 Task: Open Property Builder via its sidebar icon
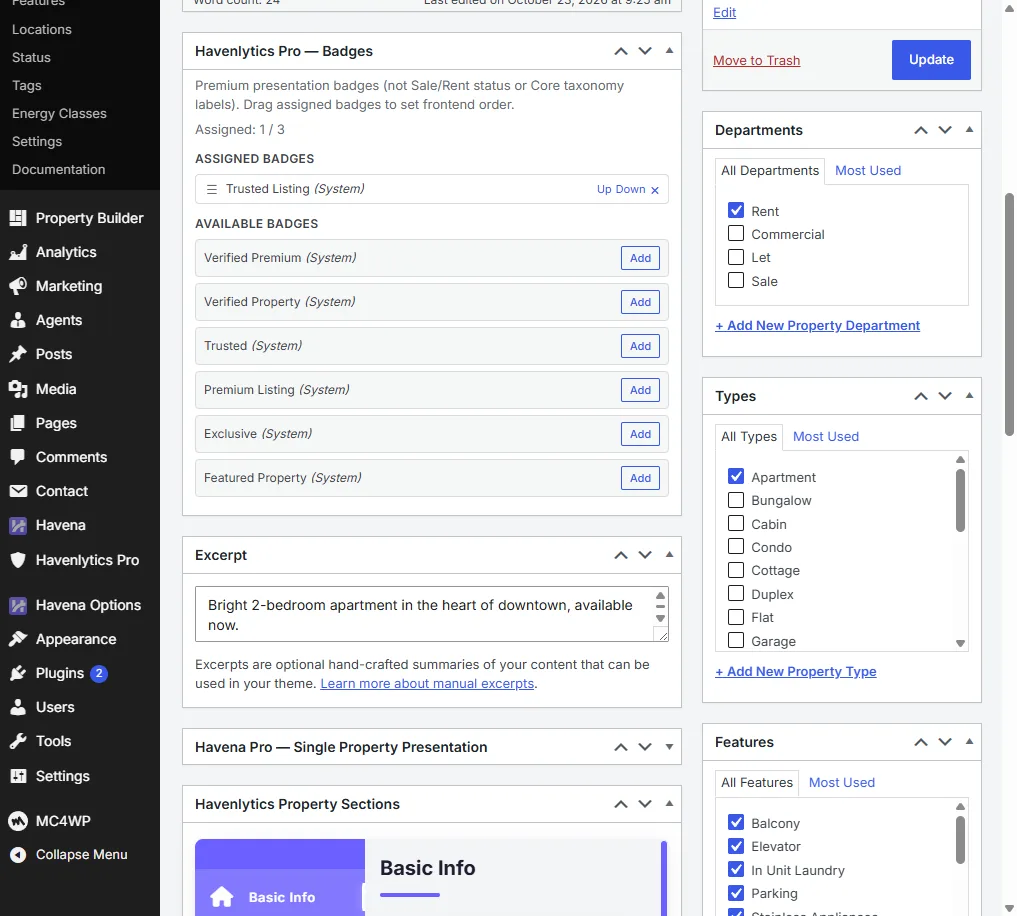(18, 218)
